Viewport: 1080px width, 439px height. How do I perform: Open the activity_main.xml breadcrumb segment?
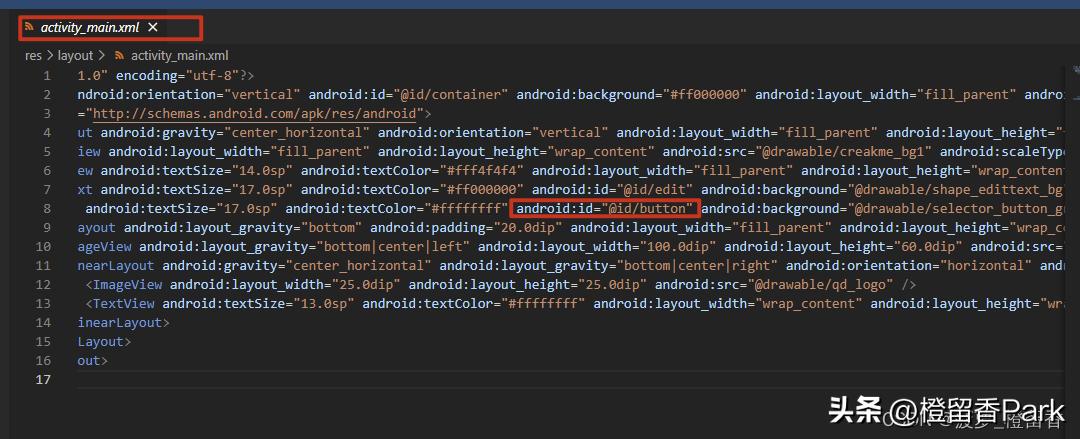(179, 56)
